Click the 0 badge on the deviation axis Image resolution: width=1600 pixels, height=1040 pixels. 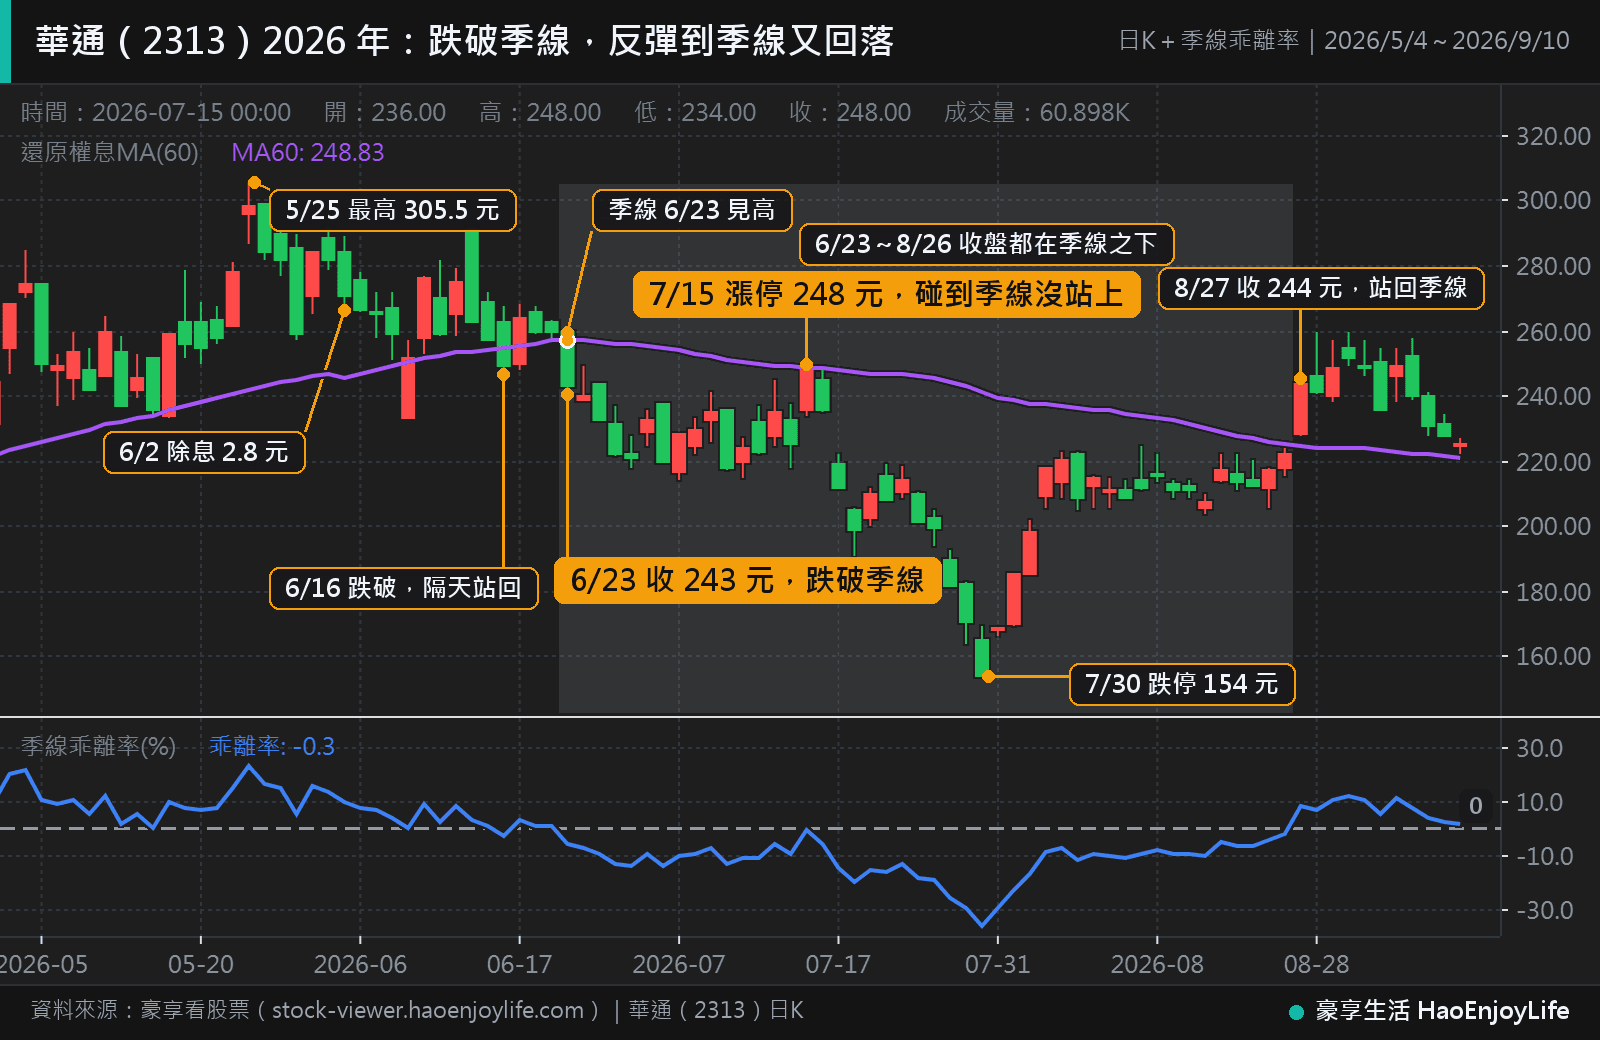point(1476,806)
